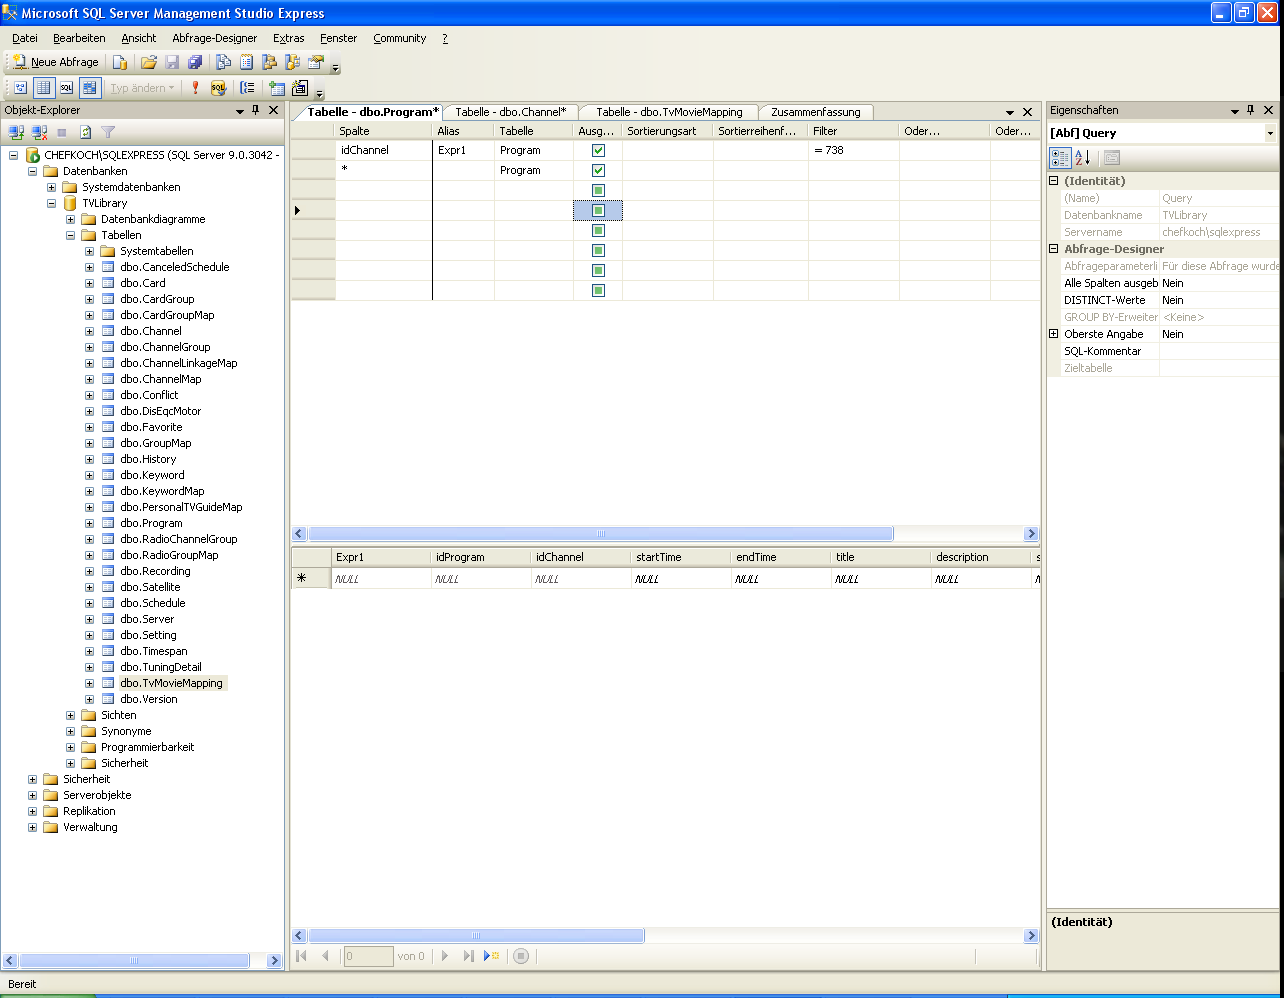This screenshot has width=1284, height=998.
Task: Click the Expr1 alias cell
Action: (x=463, y=150)
